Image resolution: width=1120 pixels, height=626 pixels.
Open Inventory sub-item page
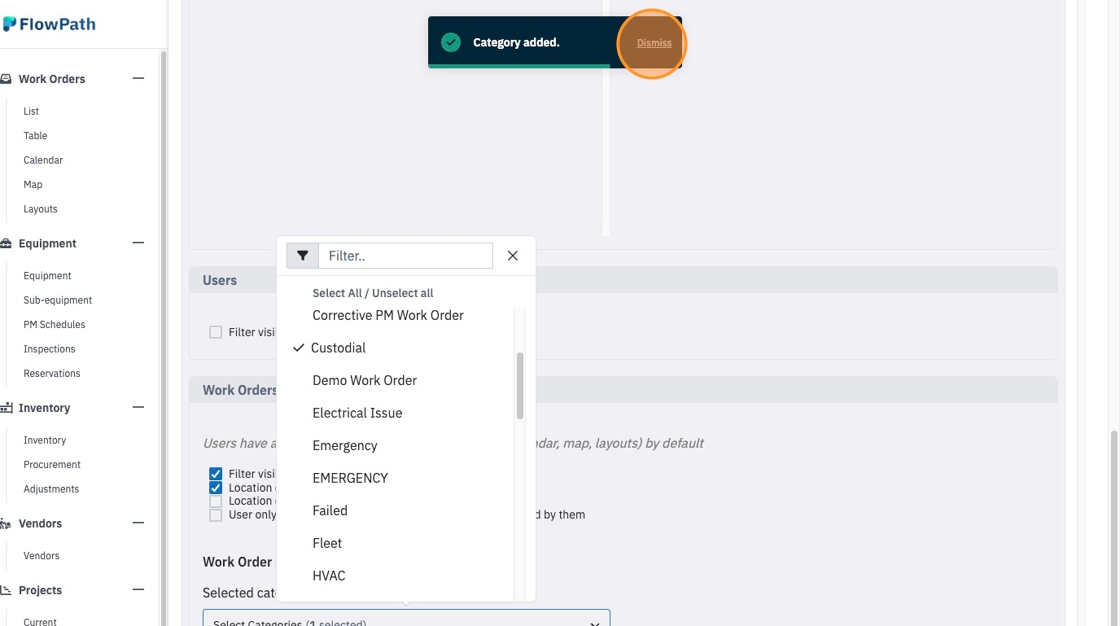click(44, 440)
